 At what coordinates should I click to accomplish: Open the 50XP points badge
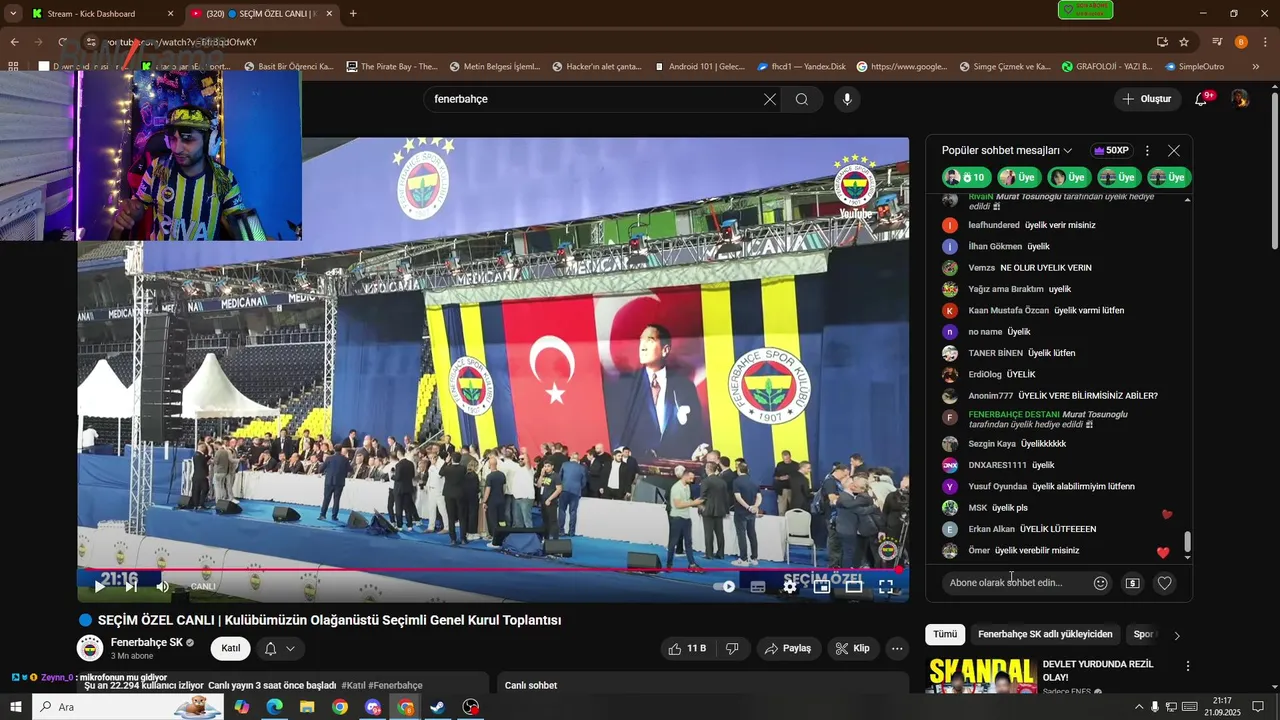click(x=1111, y=150)
